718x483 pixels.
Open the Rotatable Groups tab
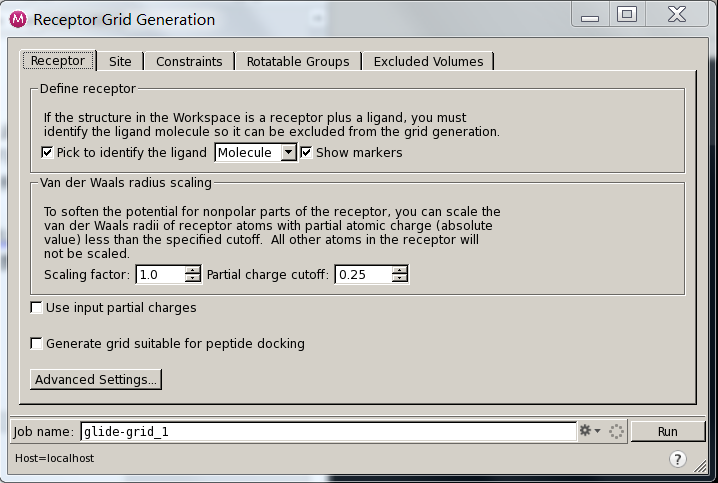298,61
